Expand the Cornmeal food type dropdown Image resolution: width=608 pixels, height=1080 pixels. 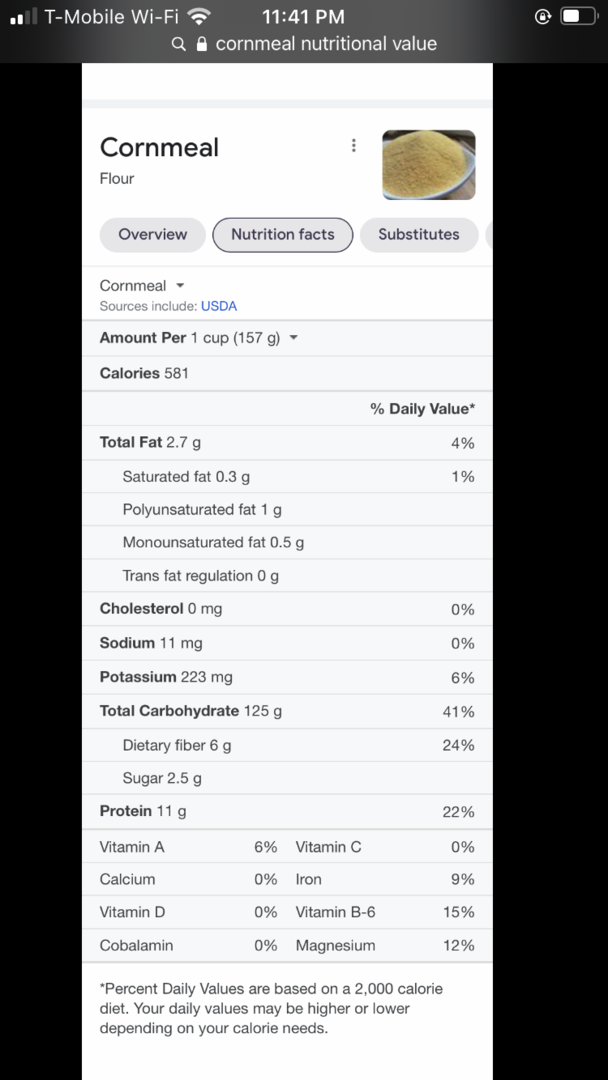click(x=143, y=285)
